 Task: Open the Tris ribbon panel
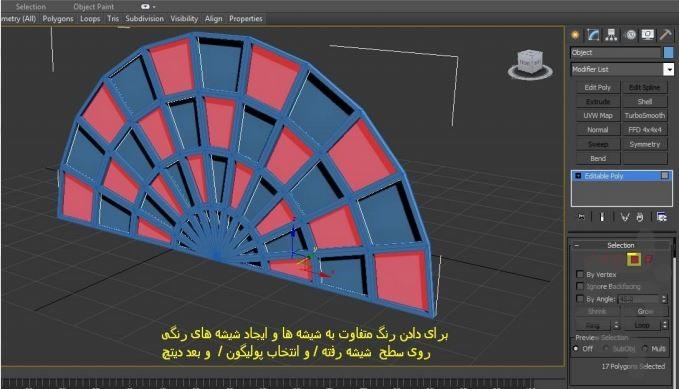(113, 19)
